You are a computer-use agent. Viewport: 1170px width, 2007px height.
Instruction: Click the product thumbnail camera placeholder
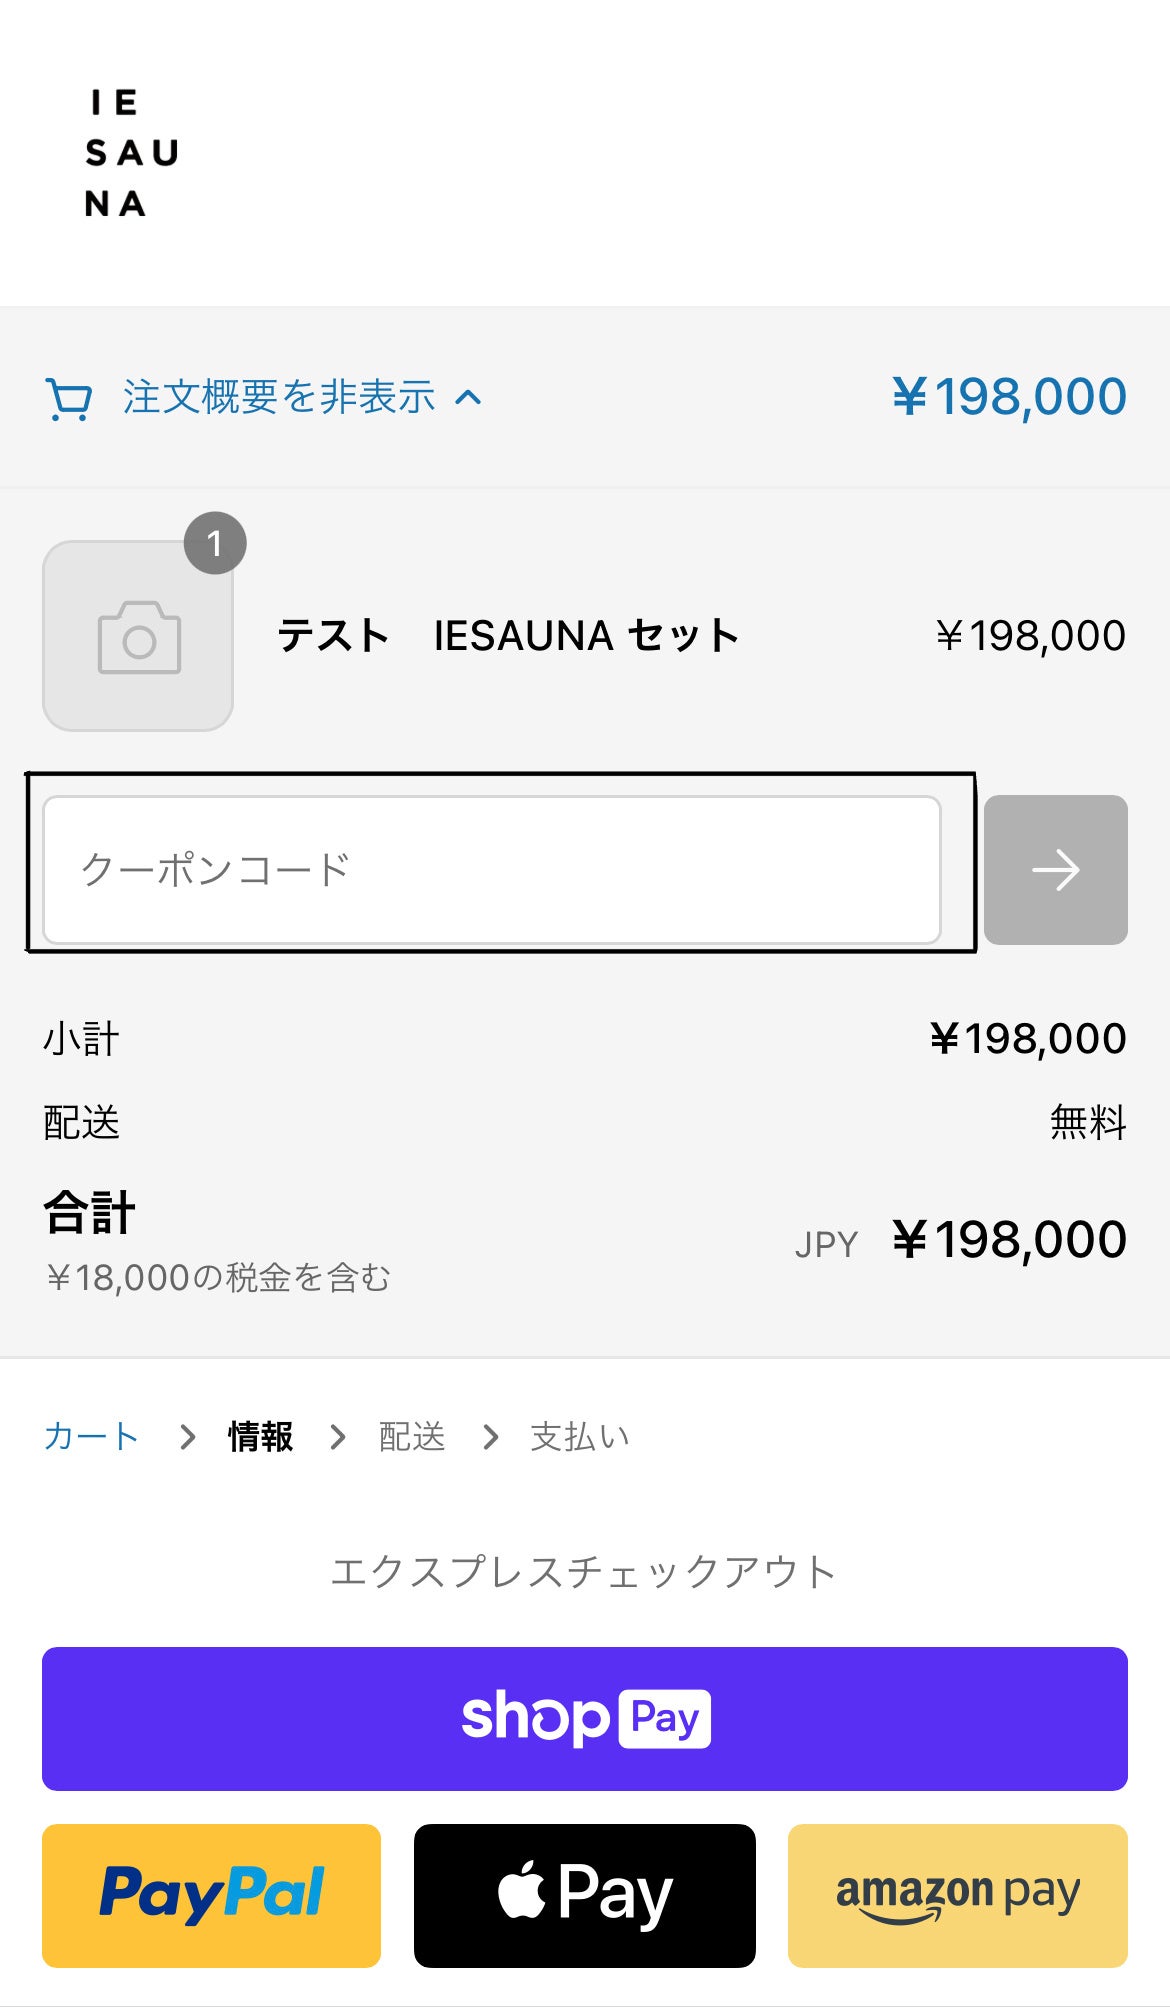[138, 637]
